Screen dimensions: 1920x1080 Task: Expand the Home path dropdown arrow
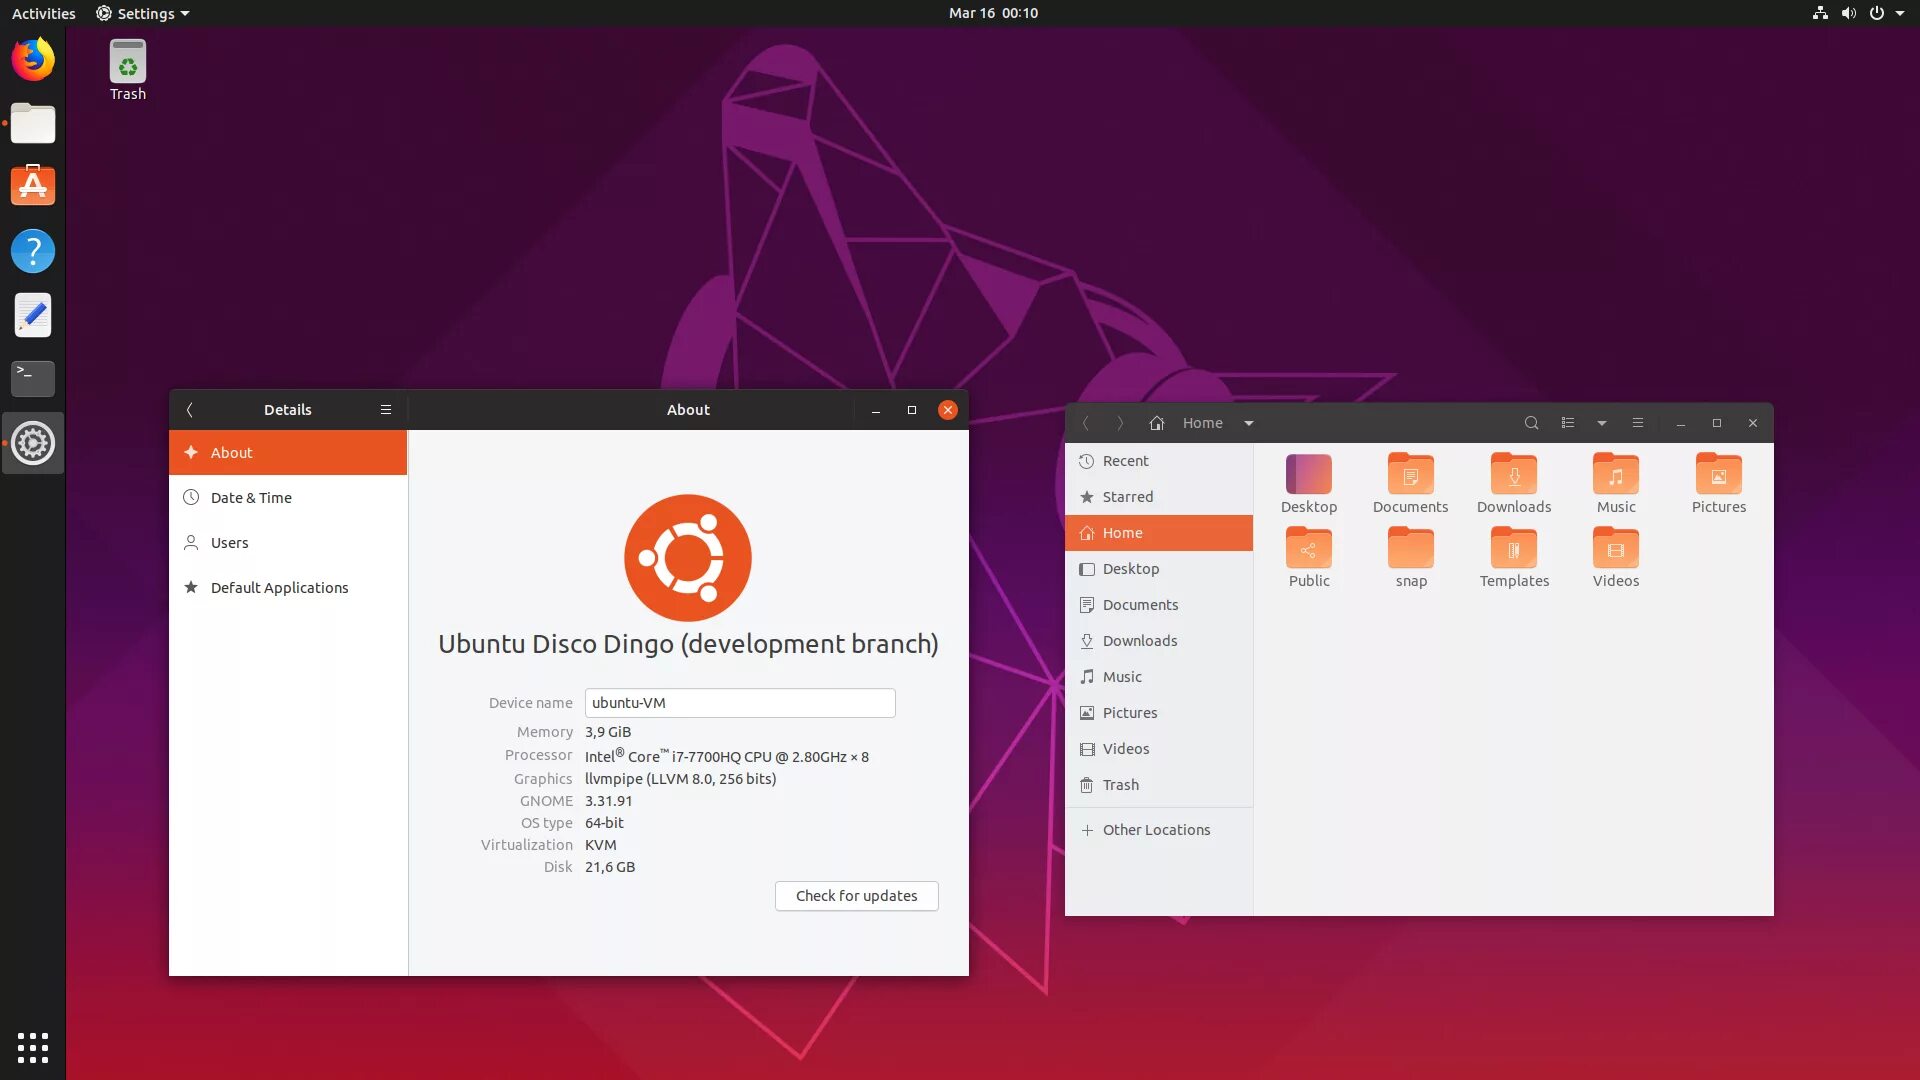pyautogui.click(x=1249, y=423)
